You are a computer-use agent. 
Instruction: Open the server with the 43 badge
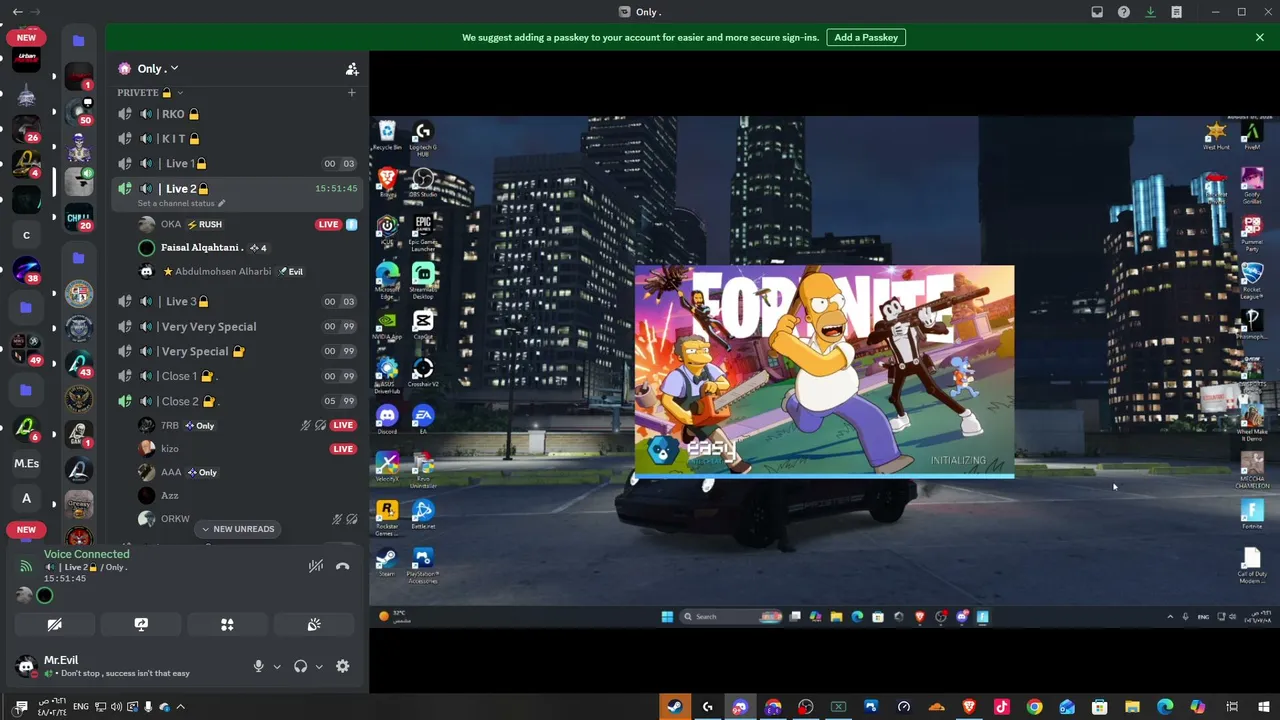pos(79,362)
